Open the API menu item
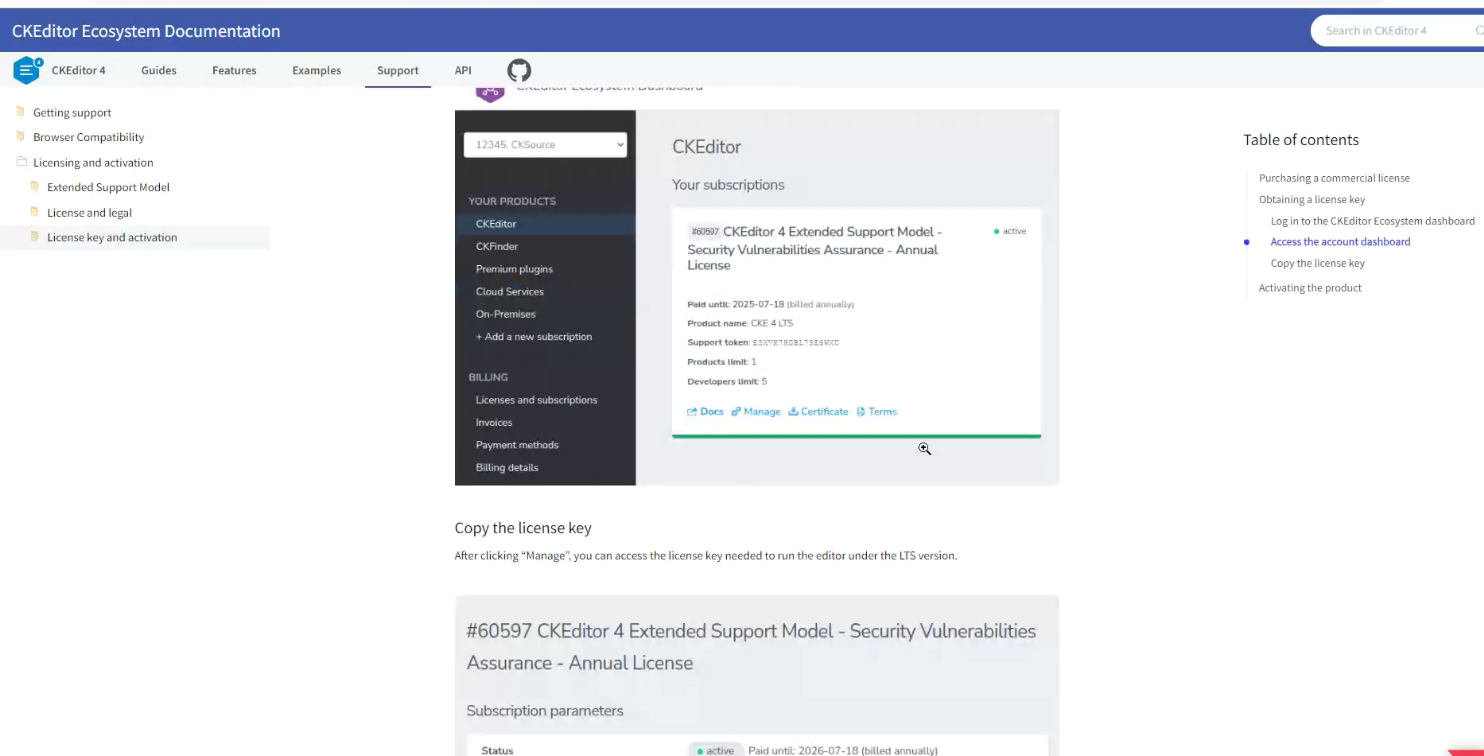This screenshot has width=1484, height=756. click(x=463, y=70)
